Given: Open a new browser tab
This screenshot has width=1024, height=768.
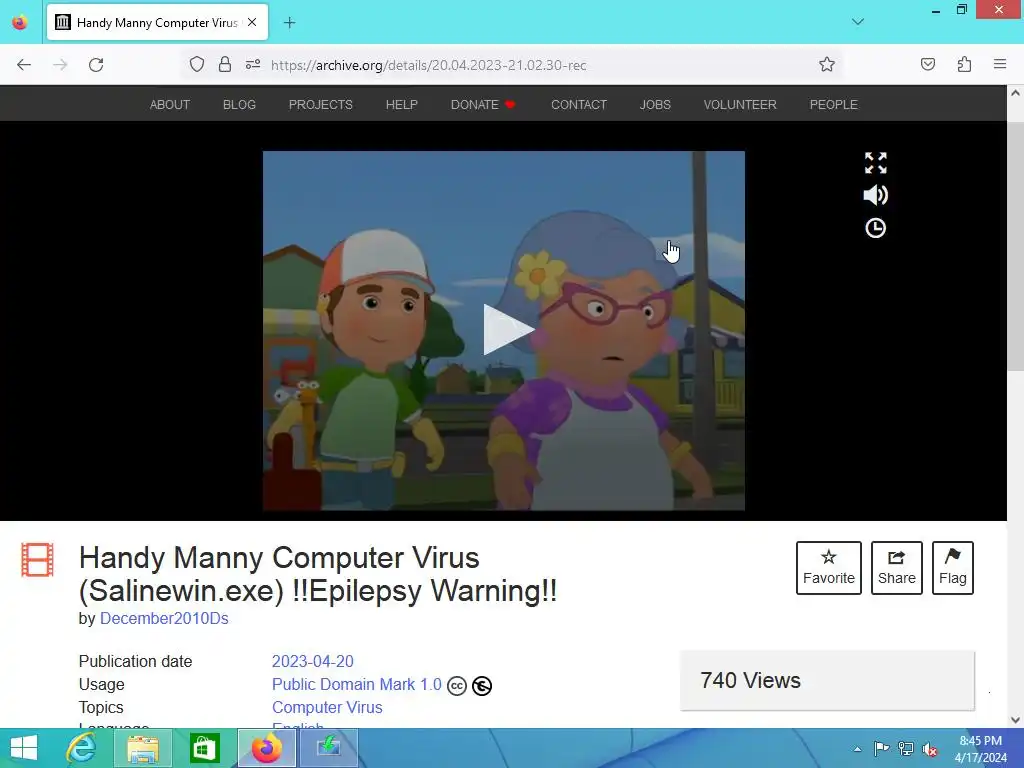Looking at the screenshot, I should tap(289, 23).
